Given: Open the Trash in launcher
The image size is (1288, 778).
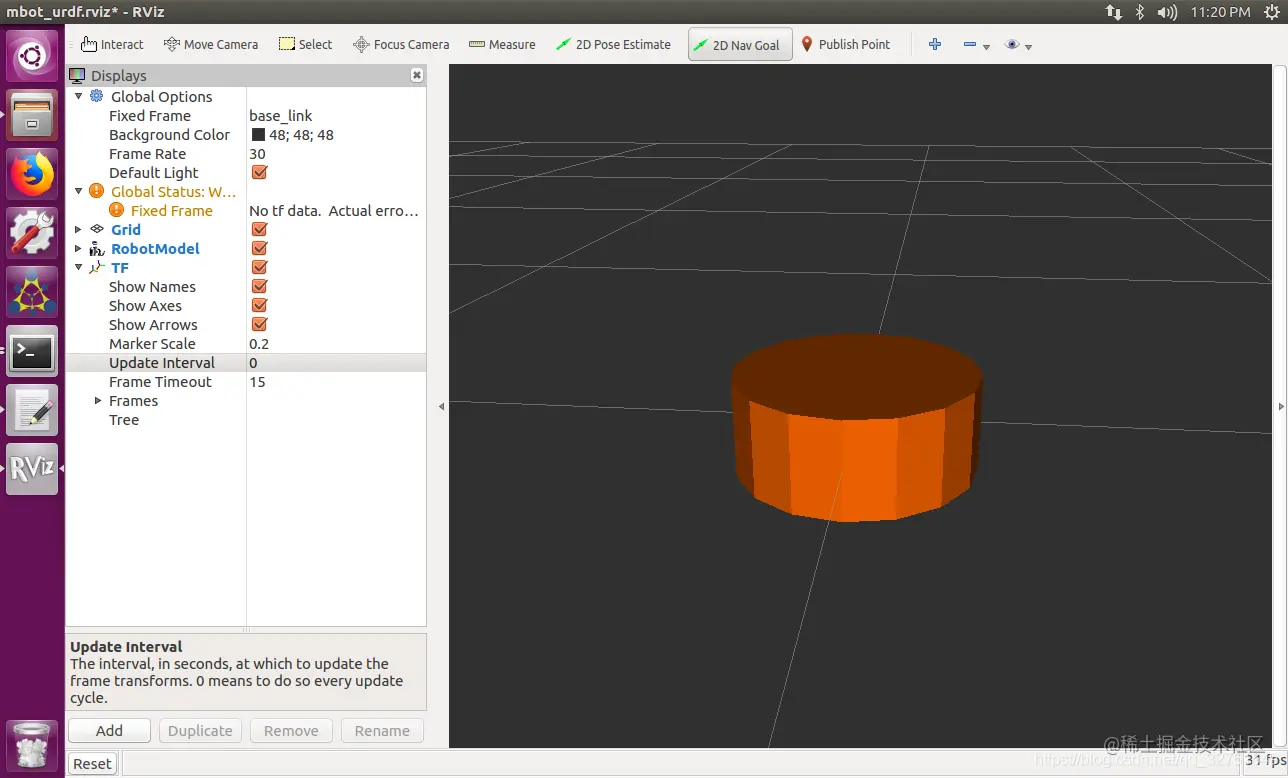Looking at the screenshot, I should [x=33, y=744].
